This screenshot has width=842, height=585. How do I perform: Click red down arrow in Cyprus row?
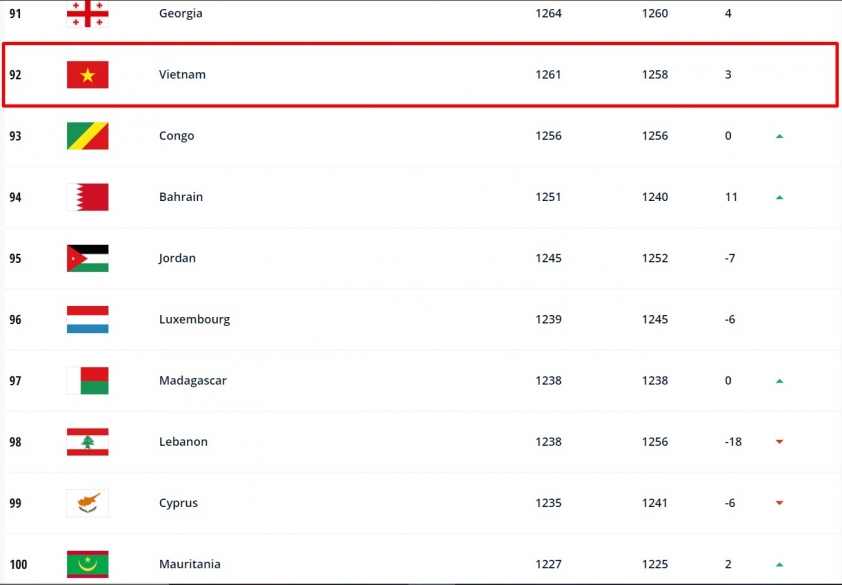click(x=780, y=503)
